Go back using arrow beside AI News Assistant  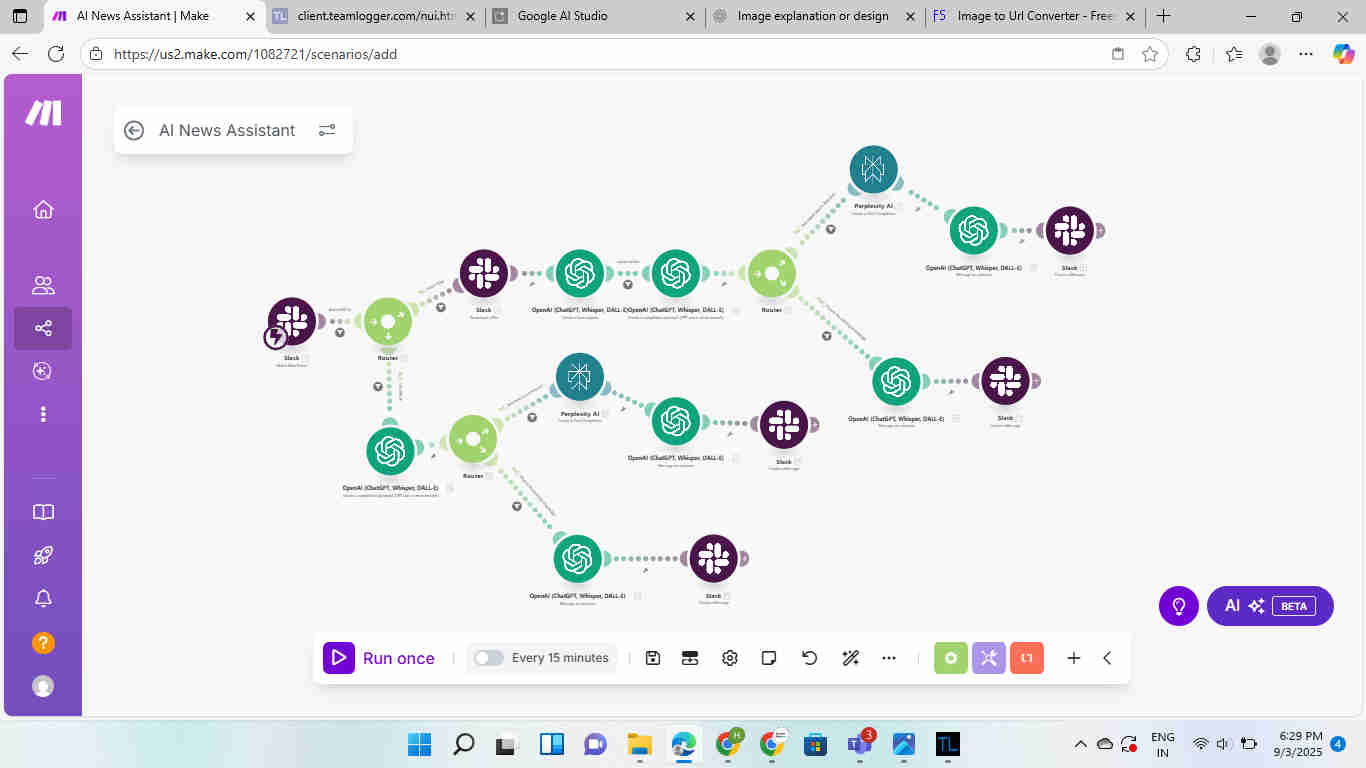pos(134,130)
